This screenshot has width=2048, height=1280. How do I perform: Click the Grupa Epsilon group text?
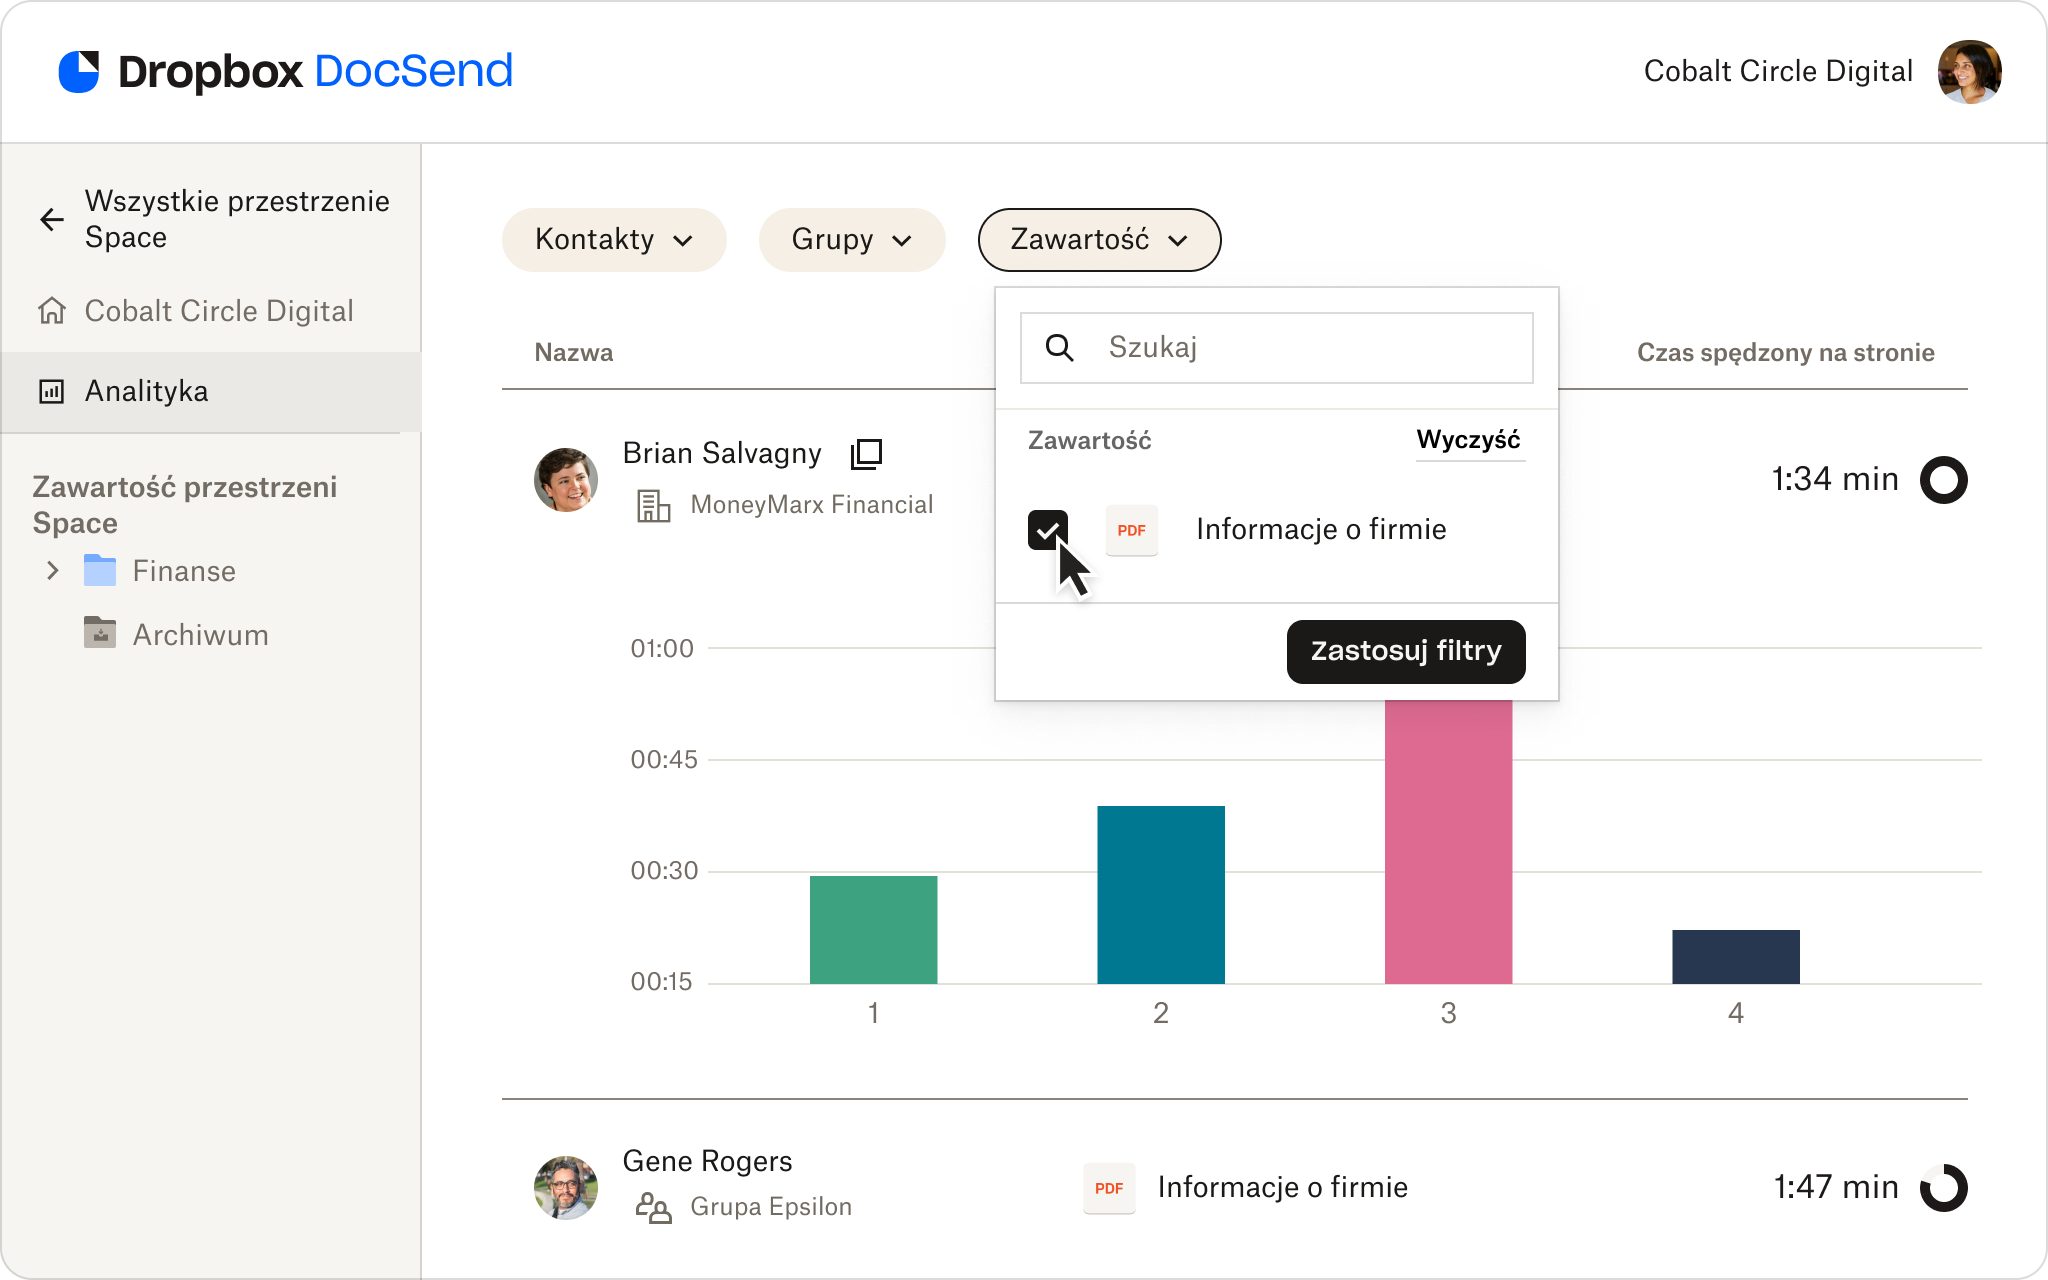pyautogui.click(x=771, y=1207)
